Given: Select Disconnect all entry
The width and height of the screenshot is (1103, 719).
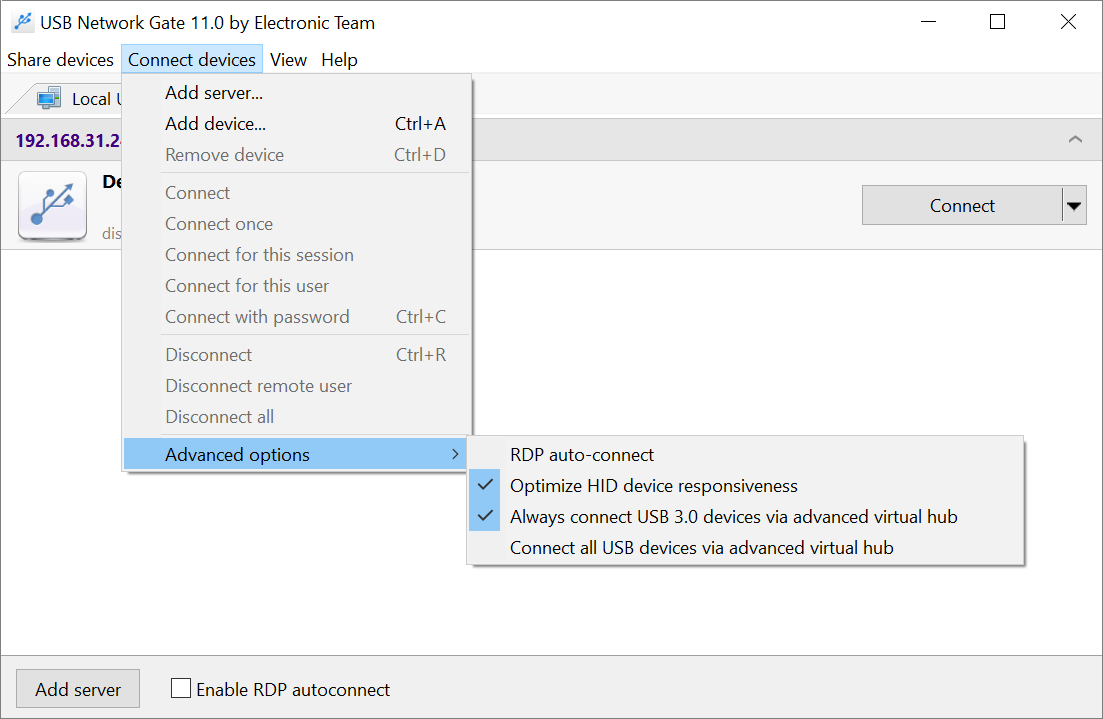Looking at the screenshot, I should point(296,416).
